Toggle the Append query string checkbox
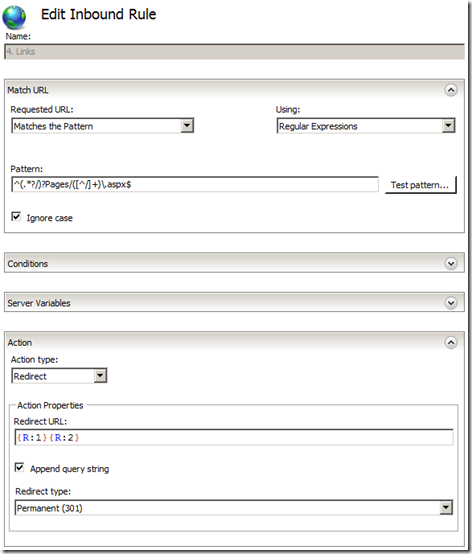This screenshot has width=472, height=554. [x=19, y=467]
